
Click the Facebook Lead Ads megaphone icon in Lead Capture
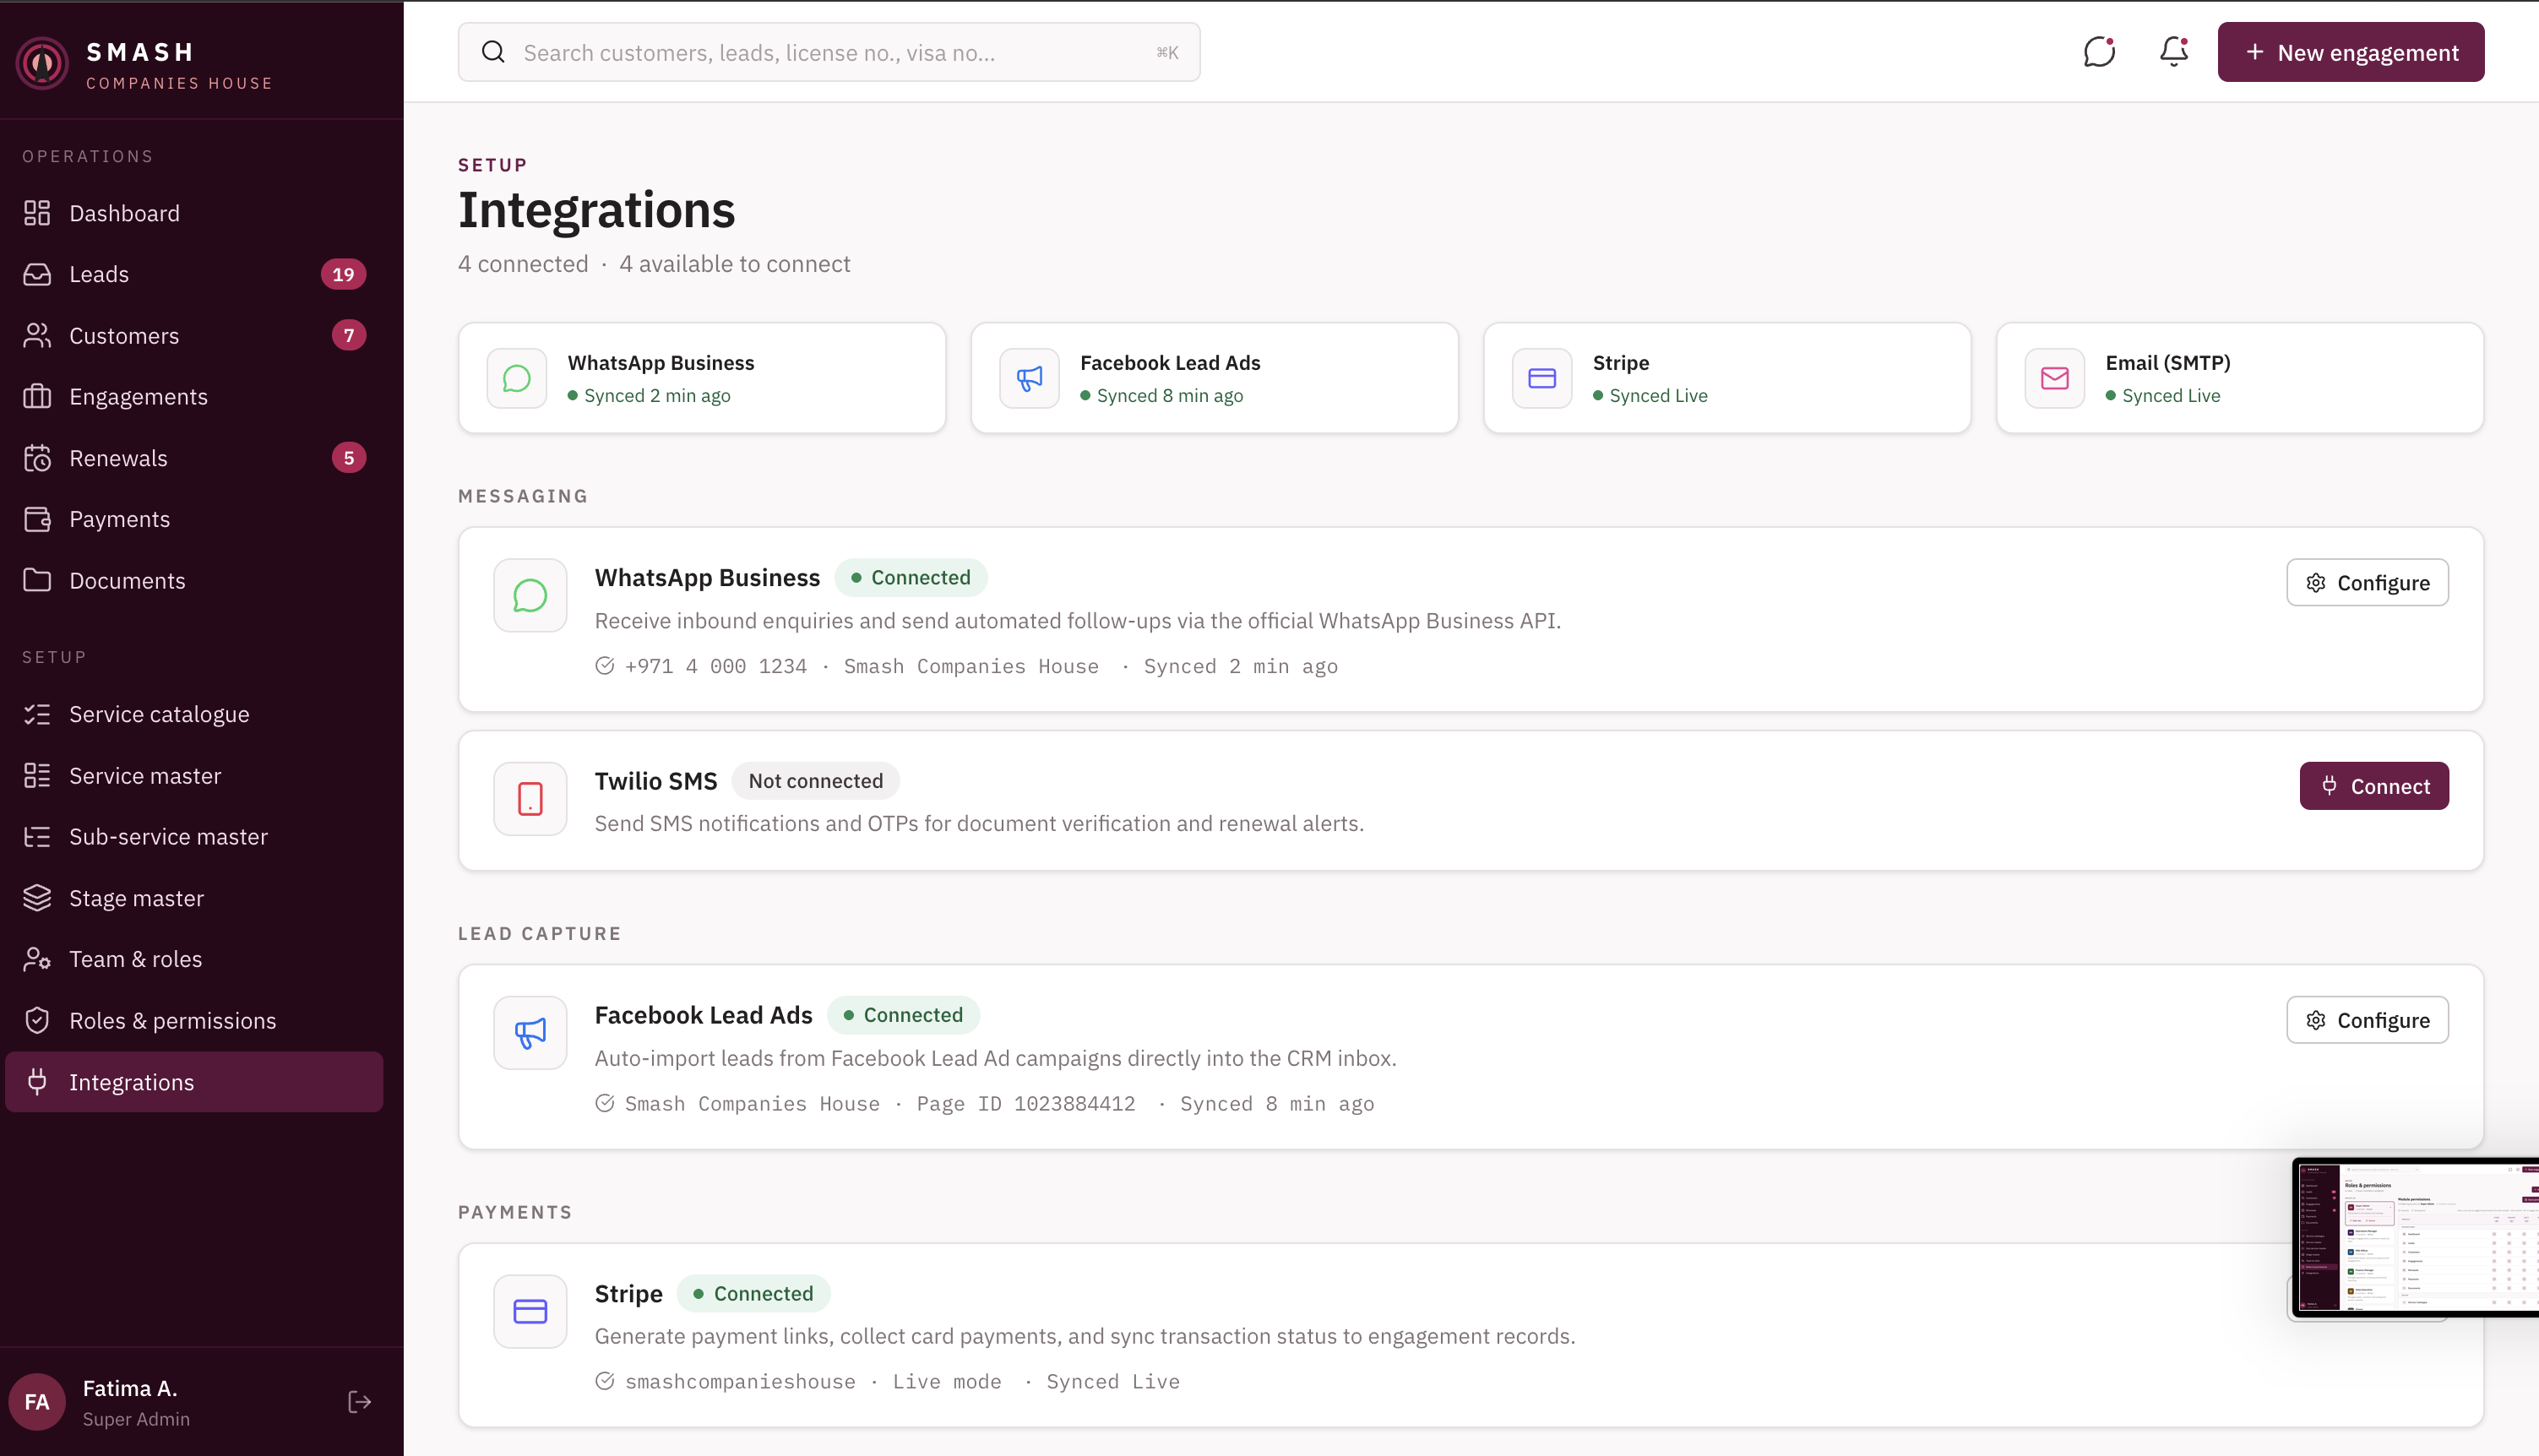tap(530, 1033)
